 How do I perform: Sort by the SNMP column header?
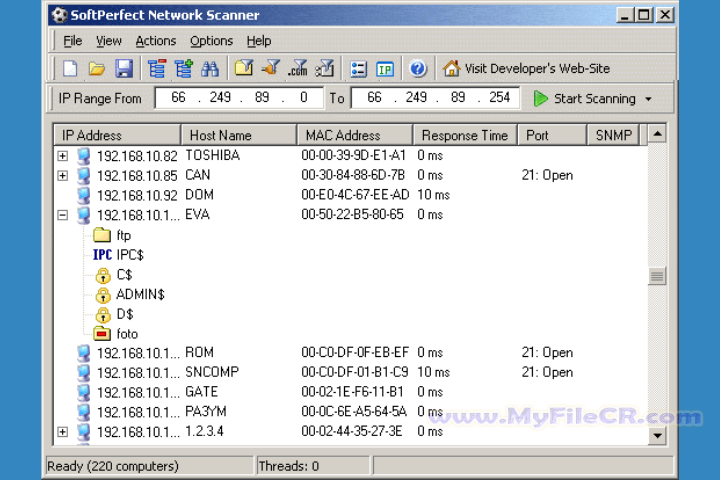pos(613,136)
